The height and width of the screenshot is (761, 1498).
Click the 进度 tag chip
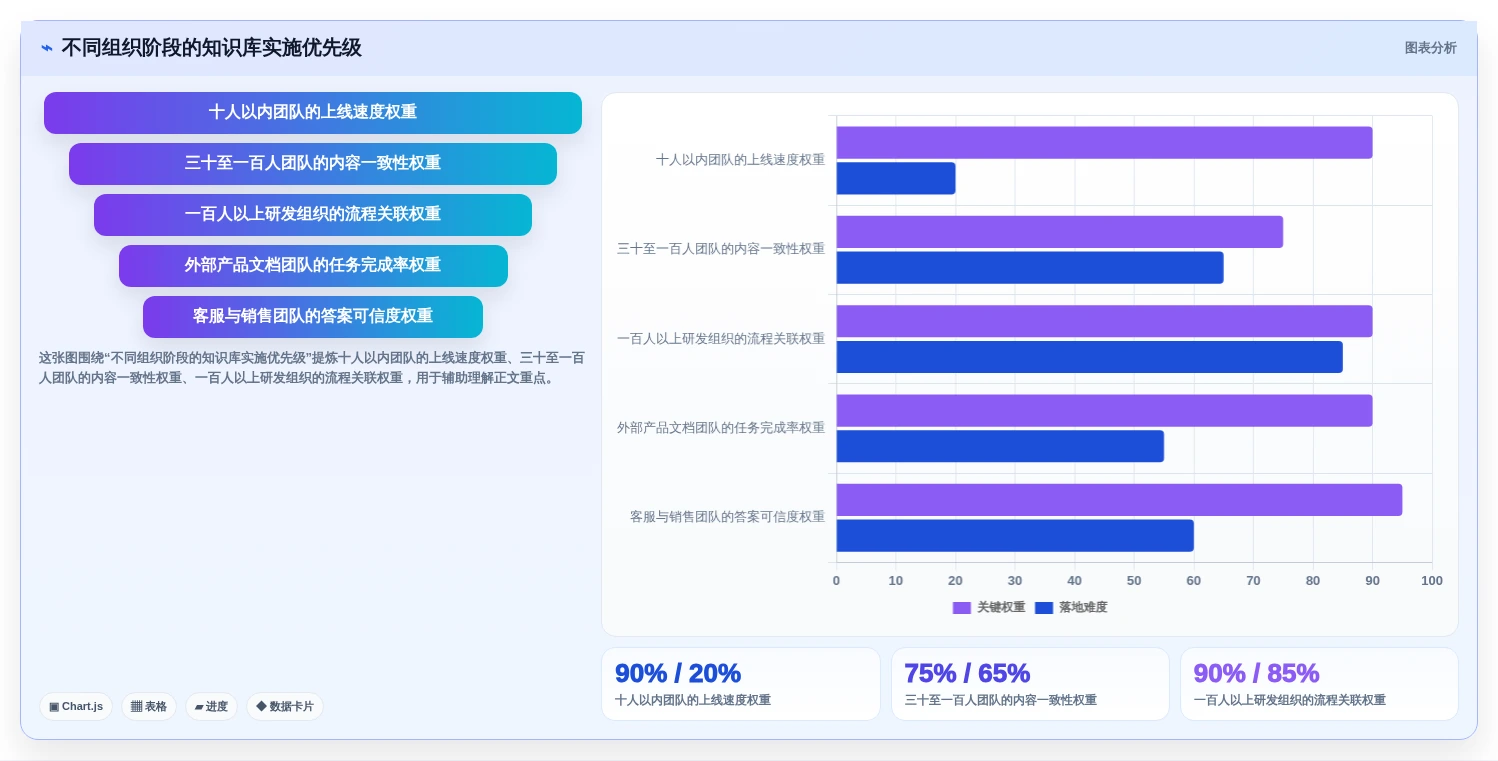click(x=211, y=706)
